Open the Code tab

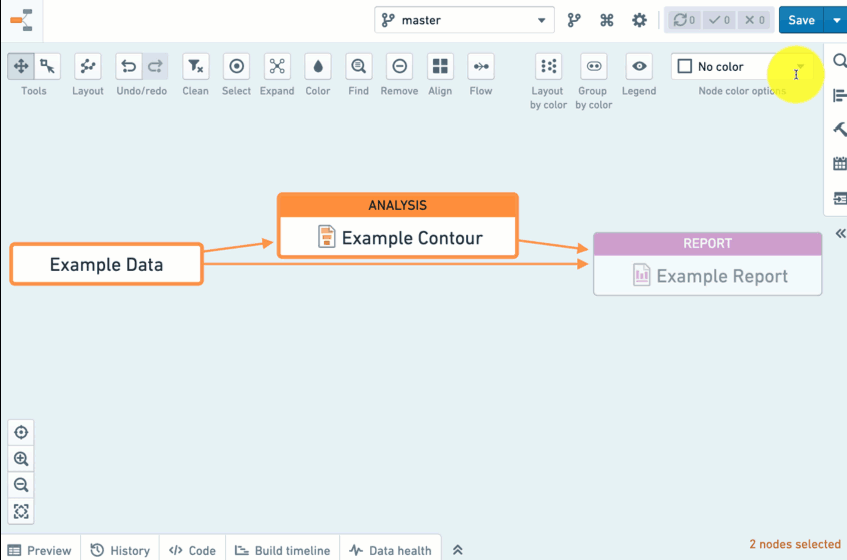[192, 550]
